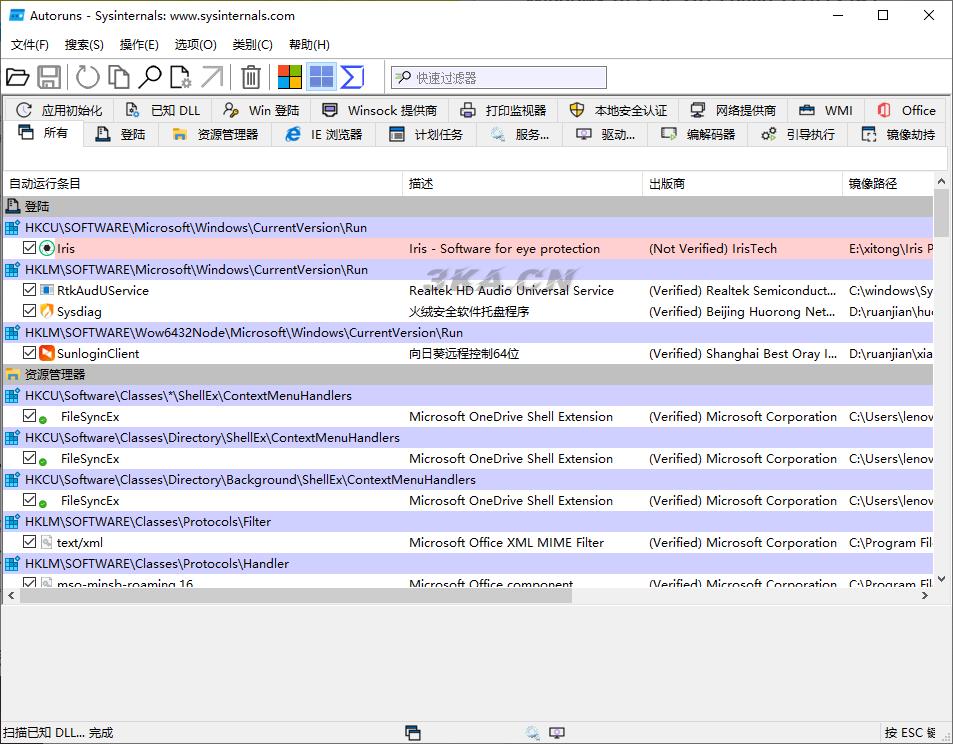Uncheck FileSyncEx under Directory\ShellEx ContextMenuHandlers
Viewport: 953px width, 744px height.
pos(29,458)
